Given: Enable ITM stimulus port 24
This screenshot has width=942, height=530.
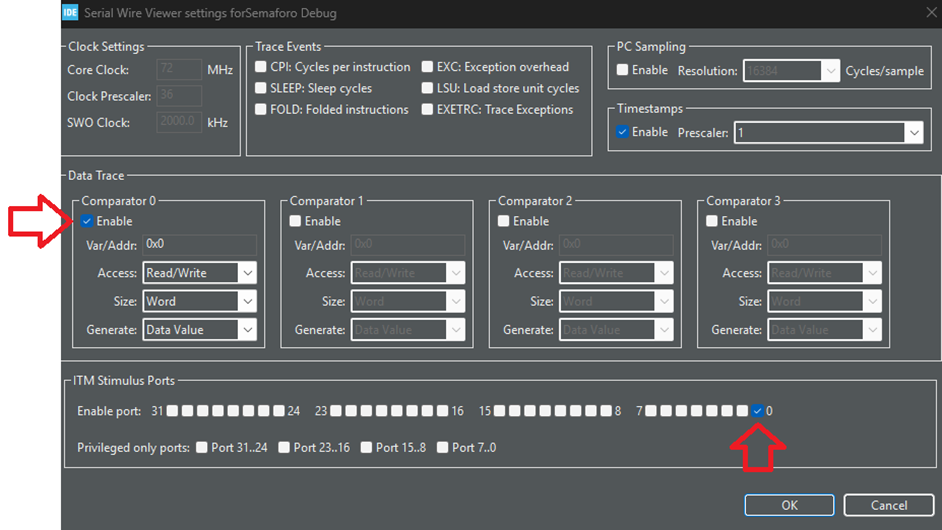Looking at the screenshot, I should 279,411.
